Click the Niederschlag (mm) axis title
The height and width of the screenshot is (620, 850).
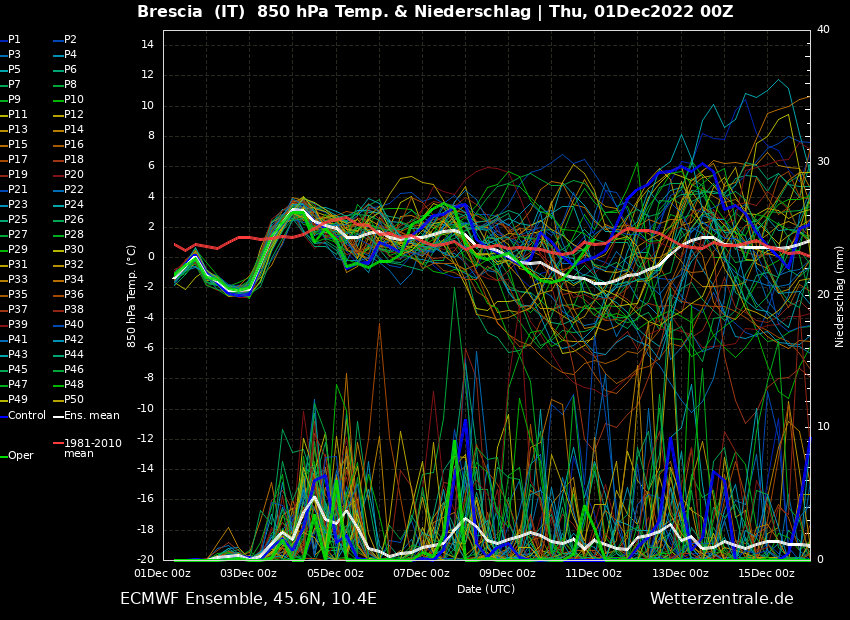(840, 296)
